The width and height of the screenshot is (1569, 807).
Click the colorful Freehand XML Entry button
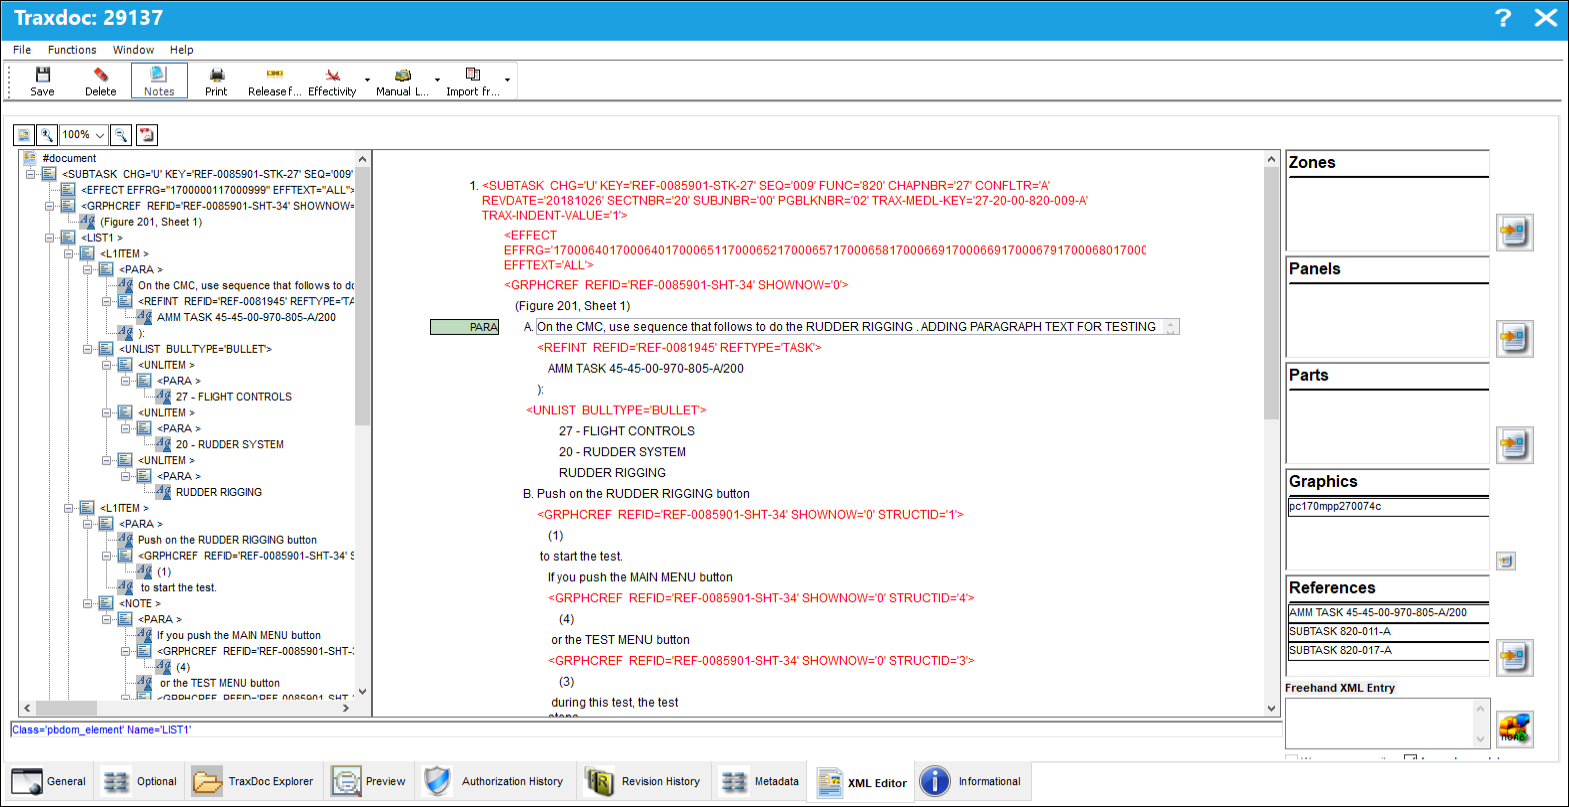click(x=1514, y=729)
